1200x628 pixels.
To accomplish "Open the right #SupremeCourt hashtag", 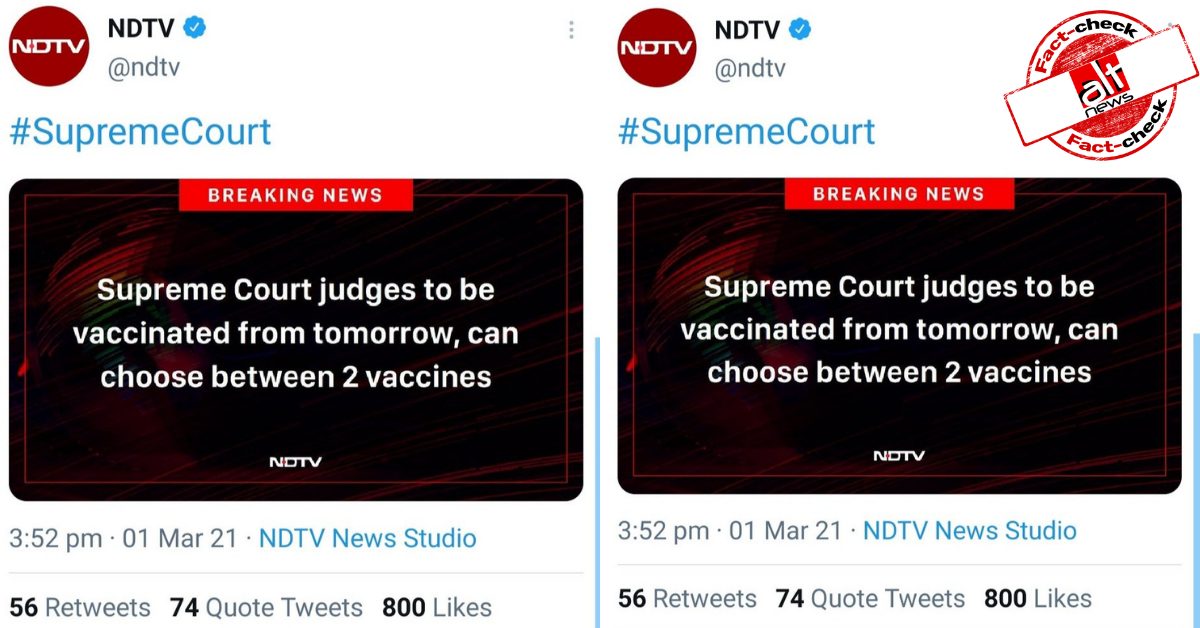I will click(746, 132).
